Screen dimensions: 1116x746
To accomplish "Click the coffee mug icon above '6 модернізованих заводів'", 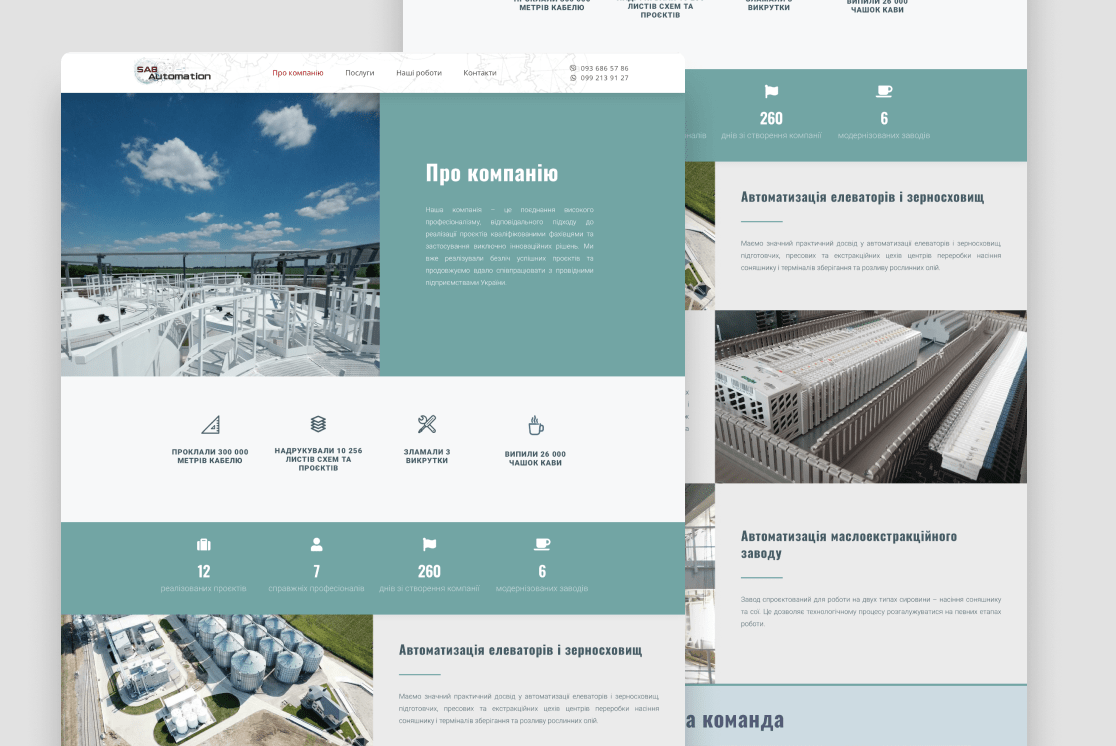I will (x=541, y=544).
